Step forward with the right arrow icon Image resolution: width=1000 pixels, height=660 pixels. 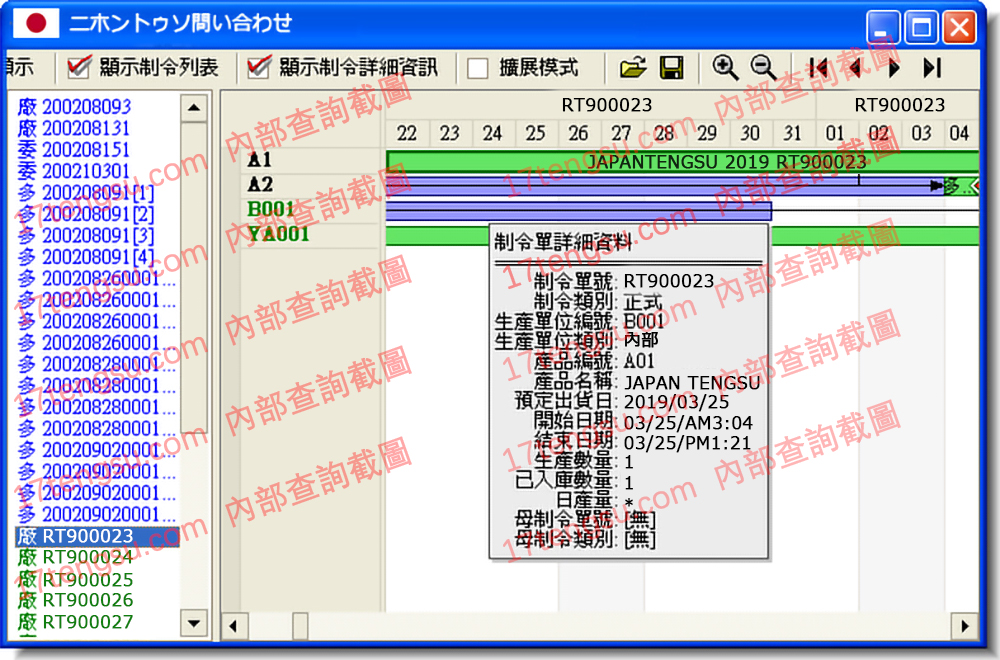pos(894,68)
